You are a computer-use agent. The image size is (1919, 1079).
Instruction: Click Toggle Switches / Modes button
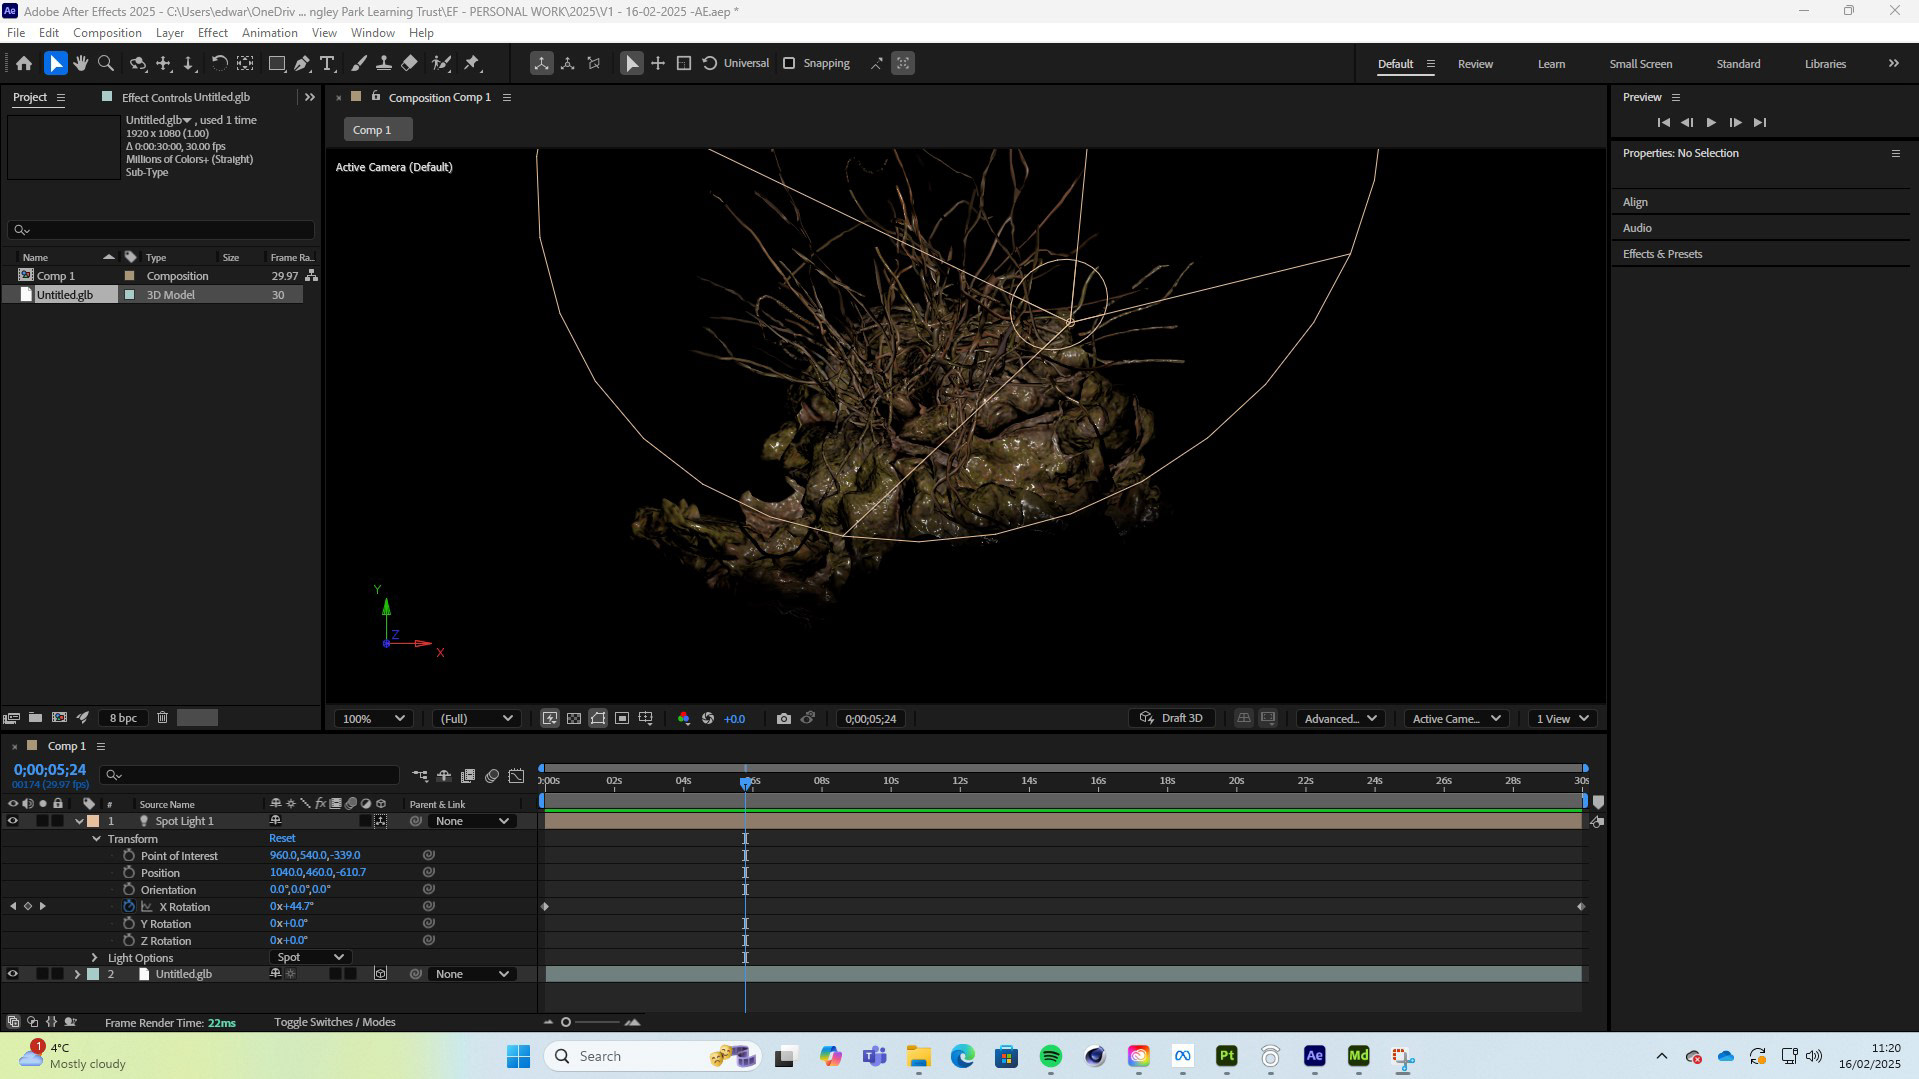[334, 1022]
